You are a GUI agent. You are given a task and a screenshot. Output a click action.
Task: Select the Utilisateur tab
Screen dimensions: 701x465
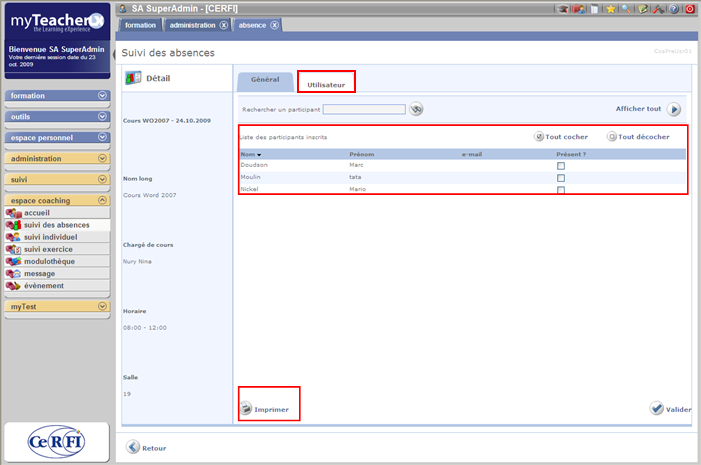click(326, 85)
